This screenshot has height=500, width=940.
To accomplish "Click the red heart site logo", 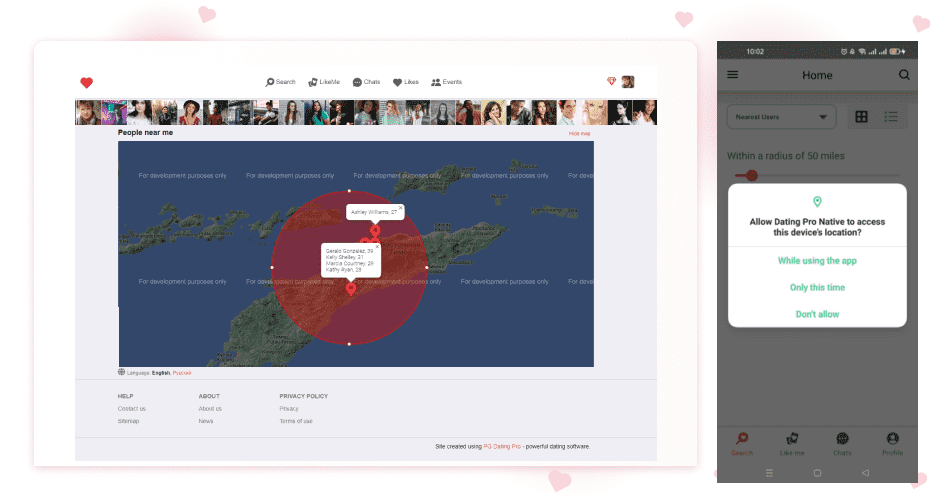I will [x=86, y=83].
